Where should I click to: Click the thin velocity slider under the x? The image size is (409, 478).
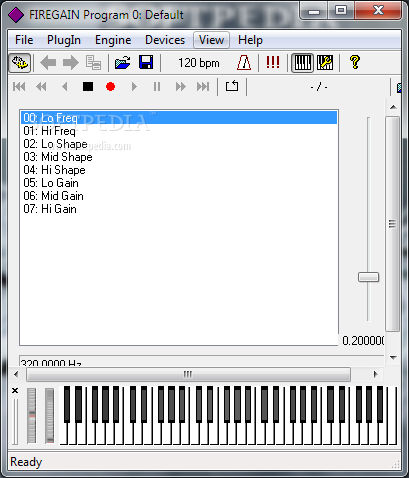click(15, 421)
